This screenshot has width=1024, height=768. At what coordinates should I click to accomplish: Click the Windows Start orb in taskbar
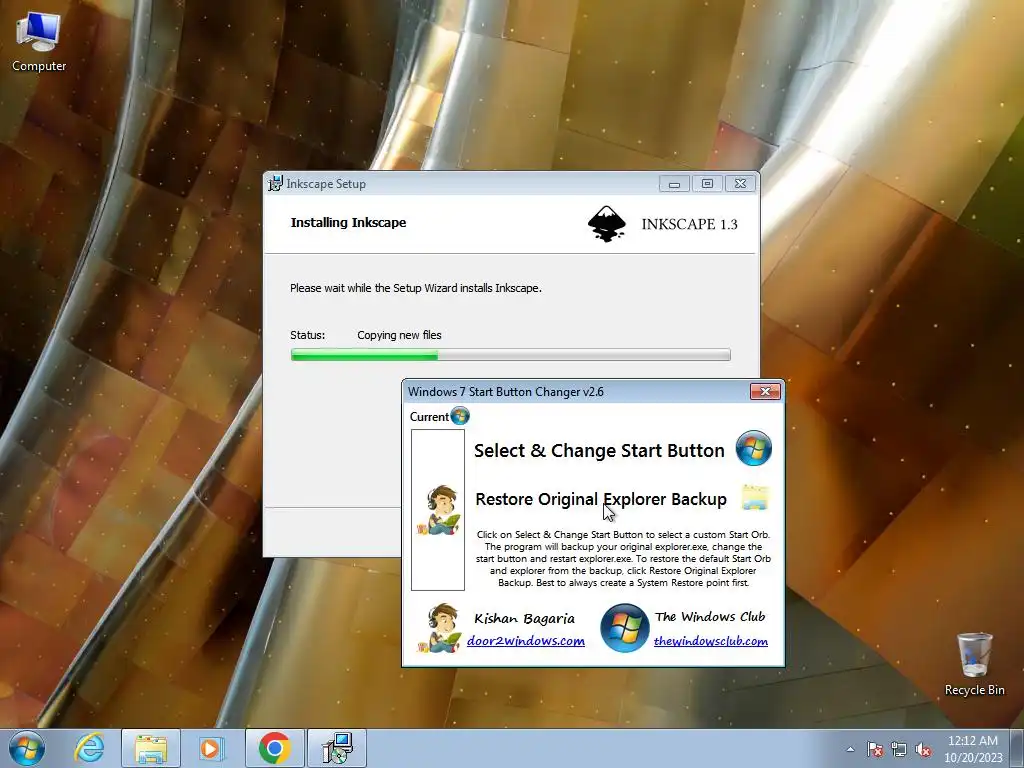(27, 748)
